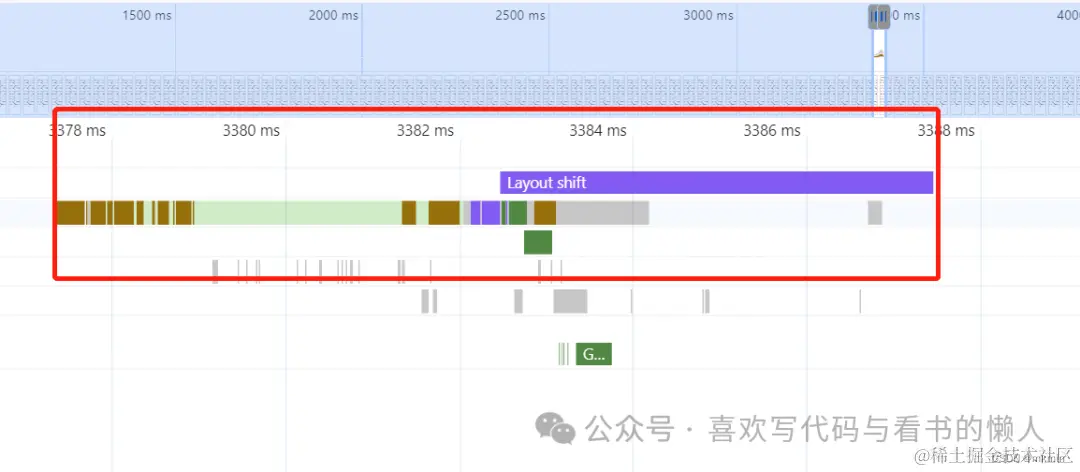
Task: Select the purple block in the main track
Action: point(490,213)
